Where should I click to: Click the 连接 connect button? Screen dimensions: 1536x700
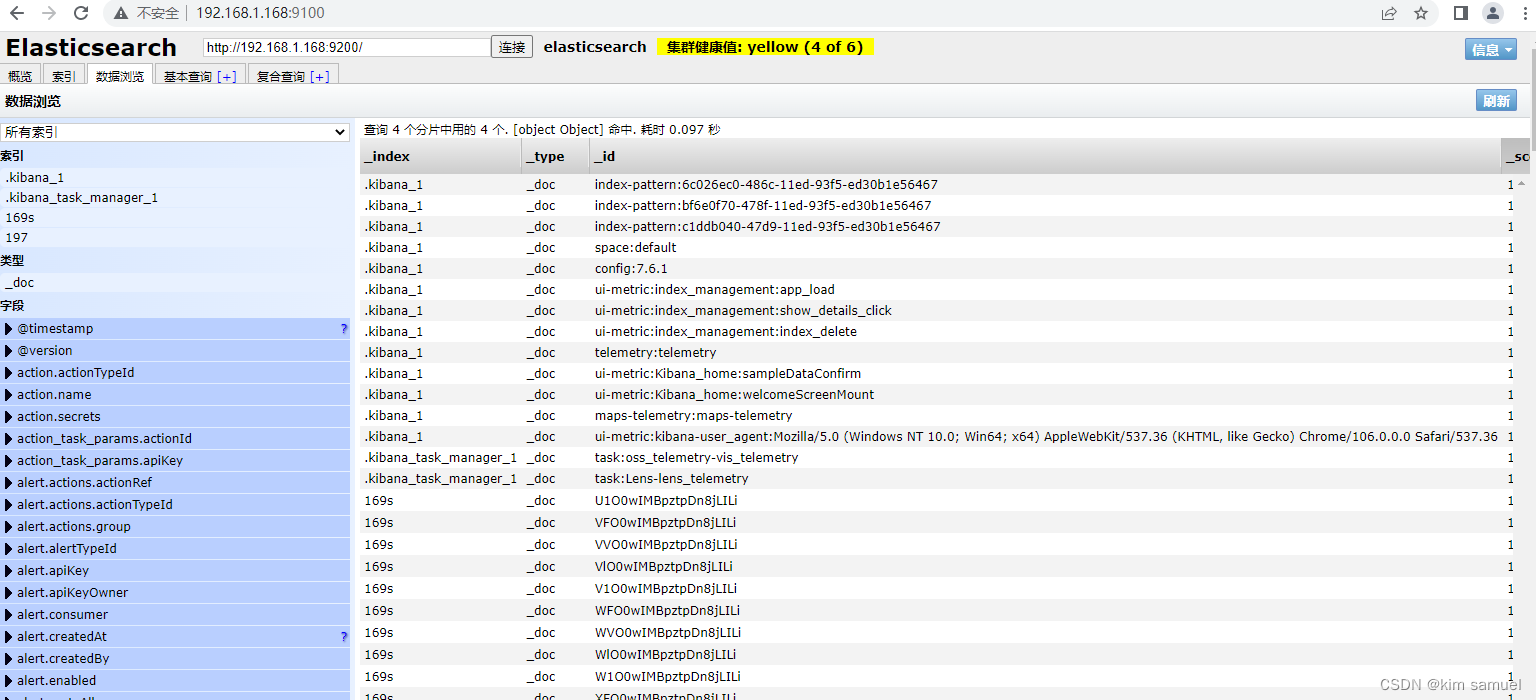pos(512,47)
